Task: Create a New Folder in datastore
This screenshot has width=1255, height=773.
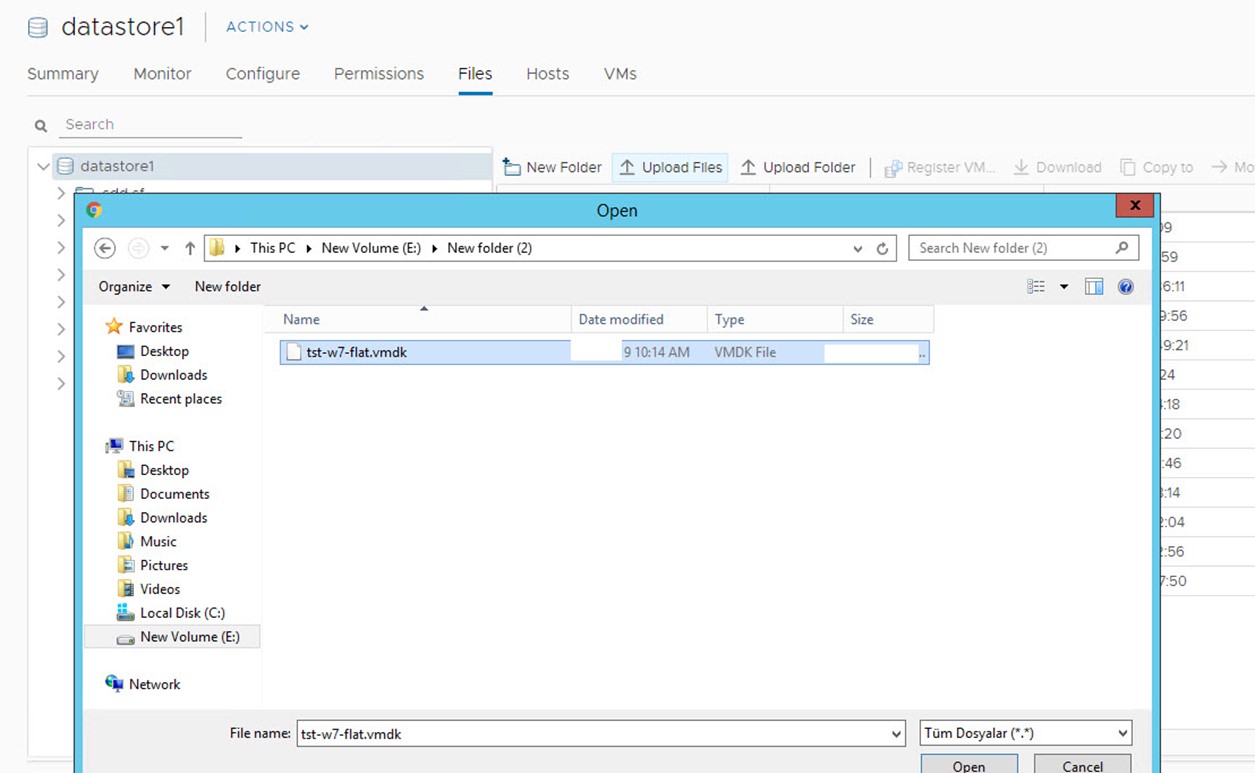Action: pos(552,167)
